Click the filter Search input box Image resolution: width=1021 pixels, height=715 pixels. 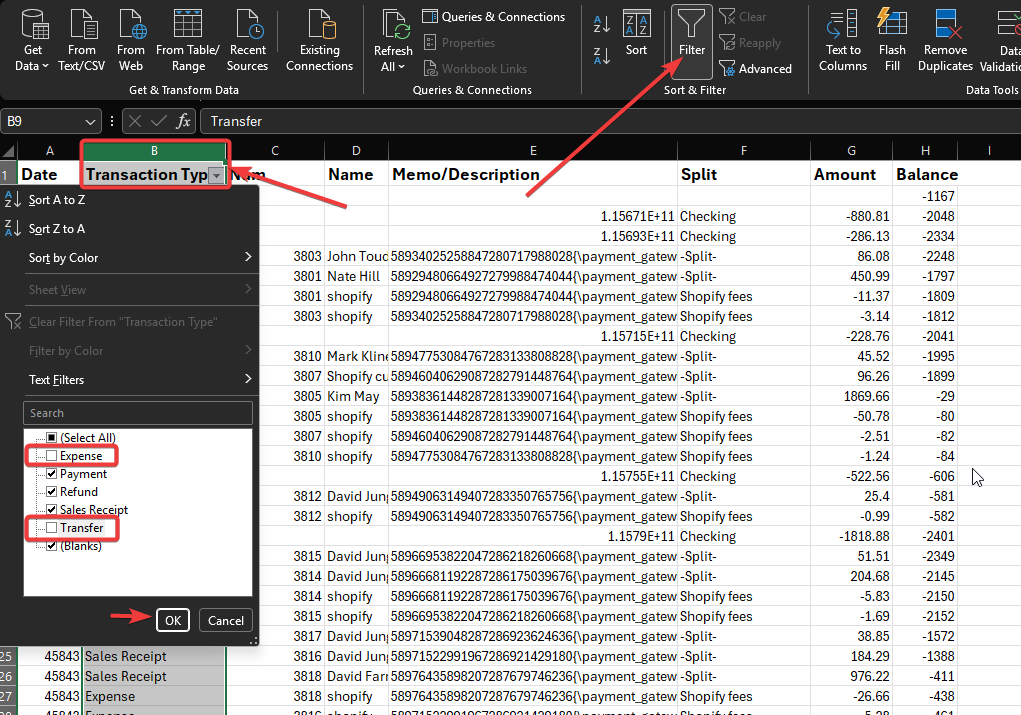[138, 413]
